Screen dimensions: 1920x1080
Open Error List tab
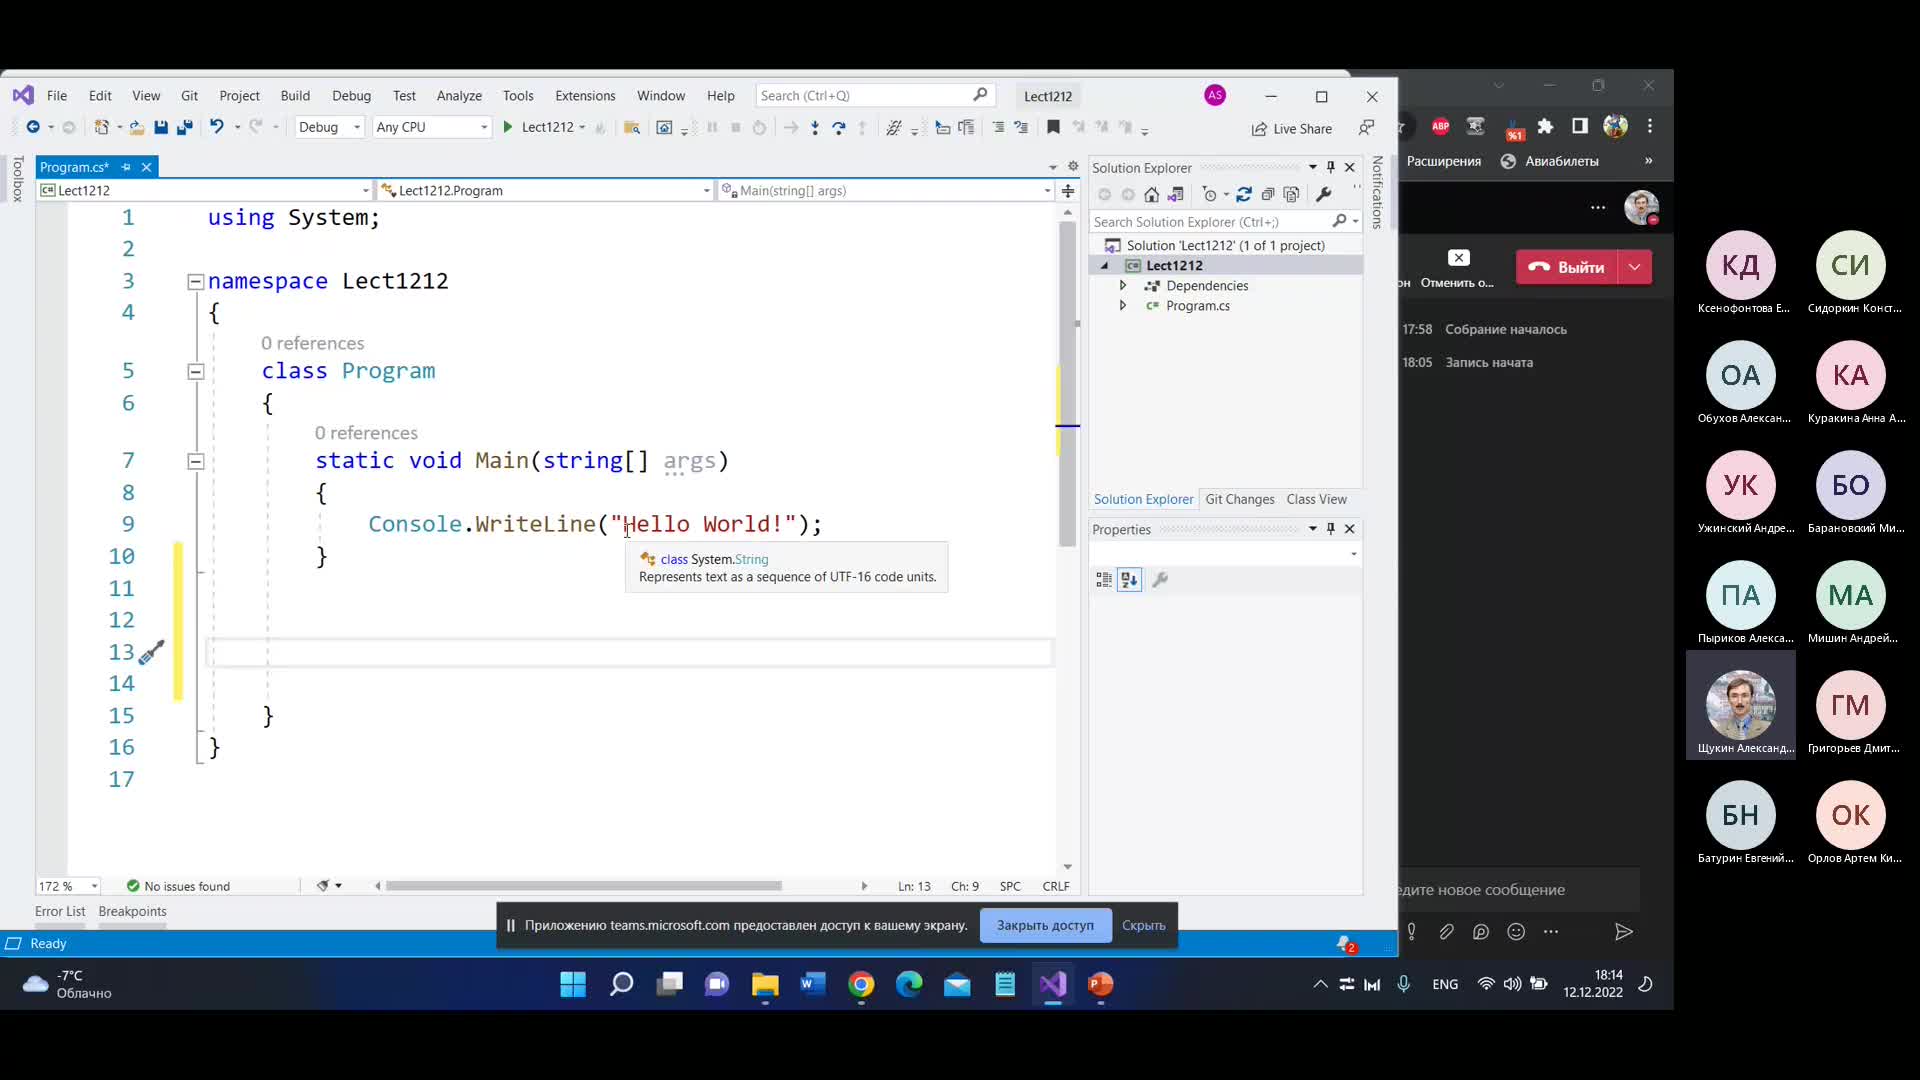60,912
